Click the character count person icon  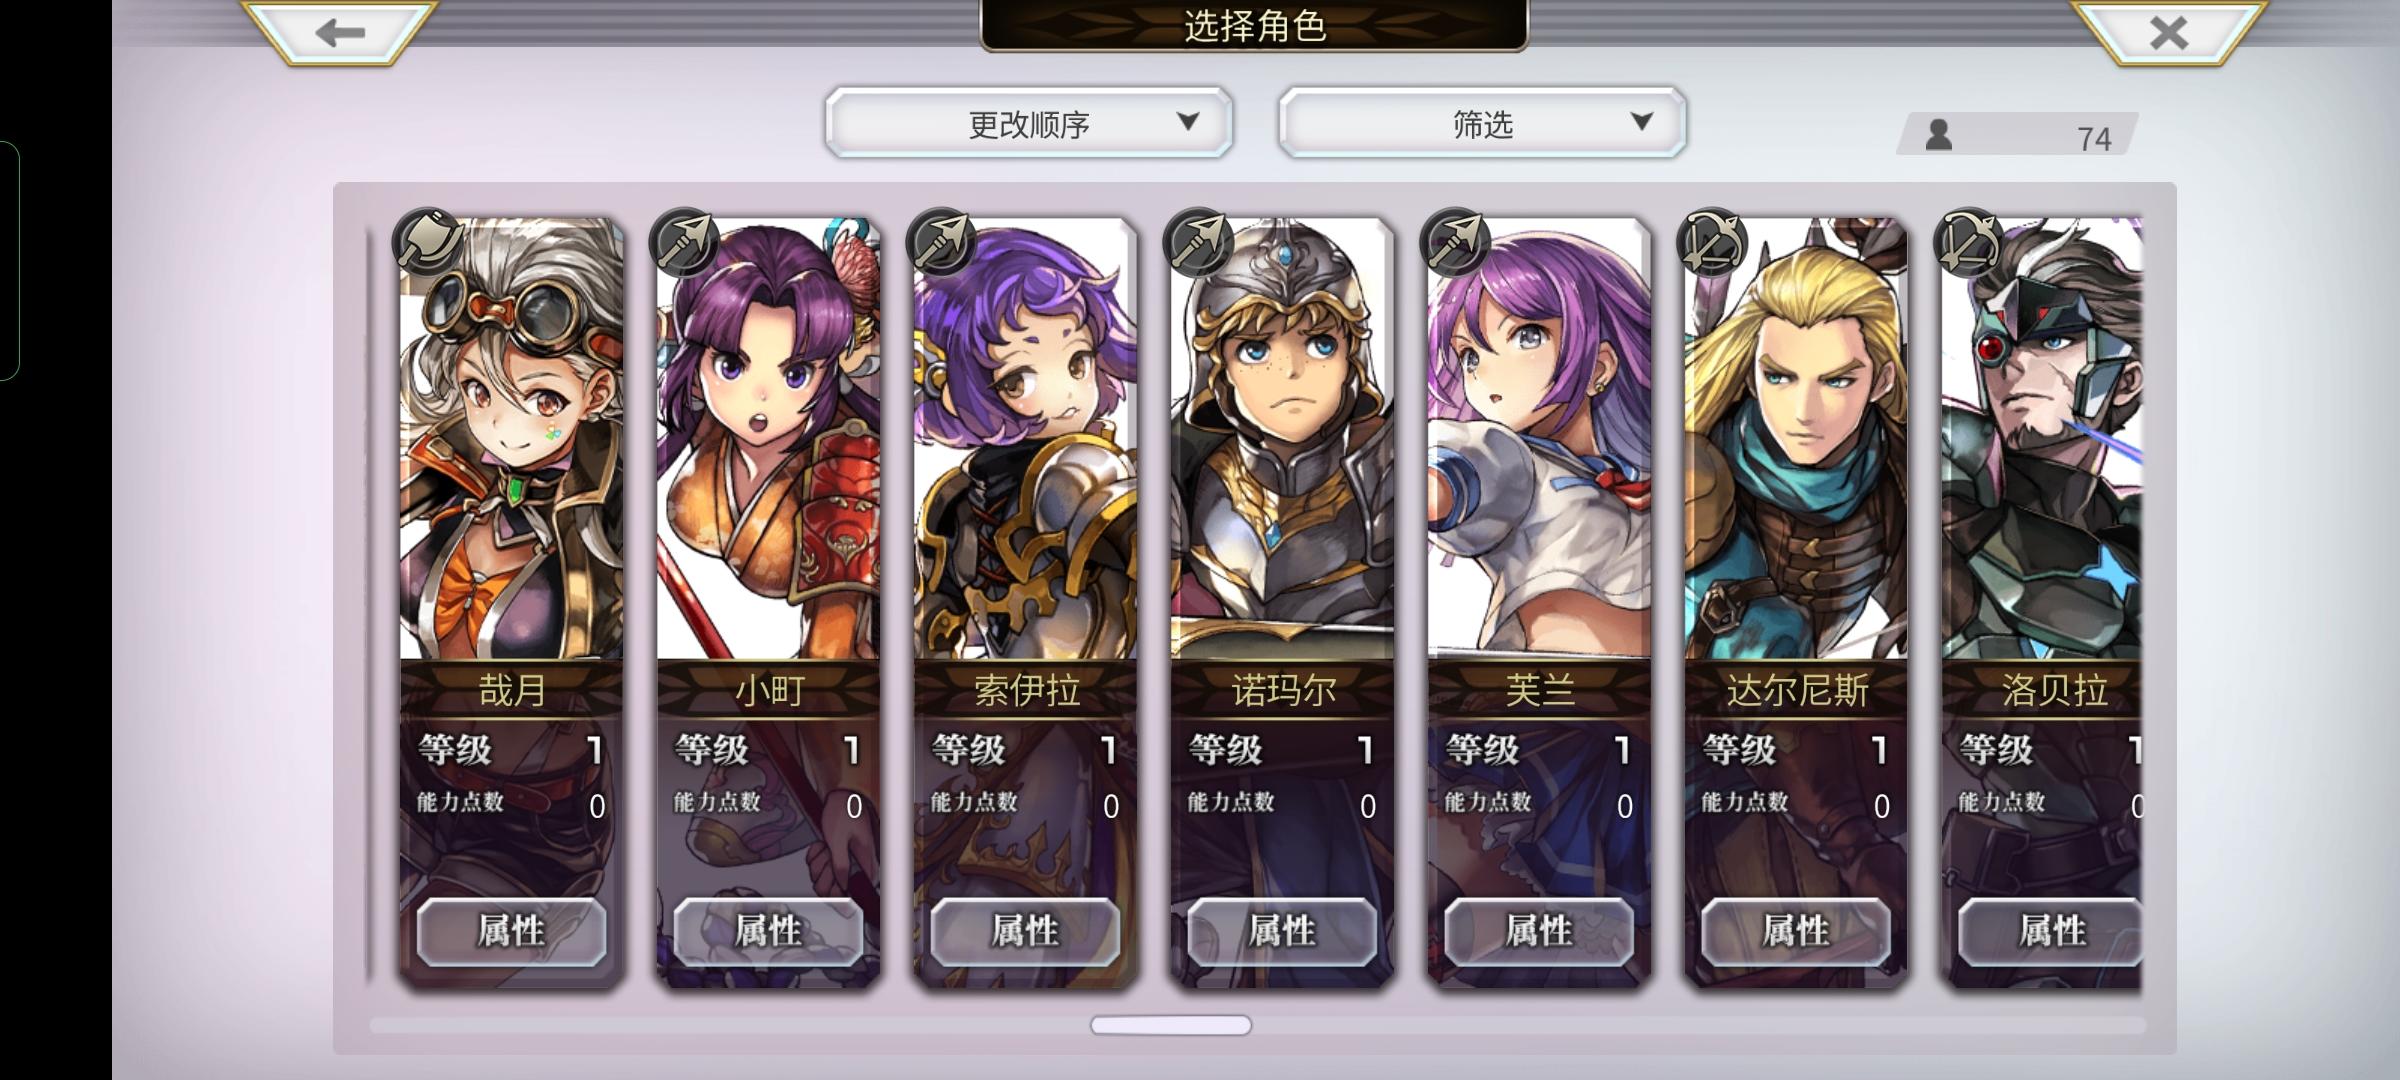[1939, 135]
